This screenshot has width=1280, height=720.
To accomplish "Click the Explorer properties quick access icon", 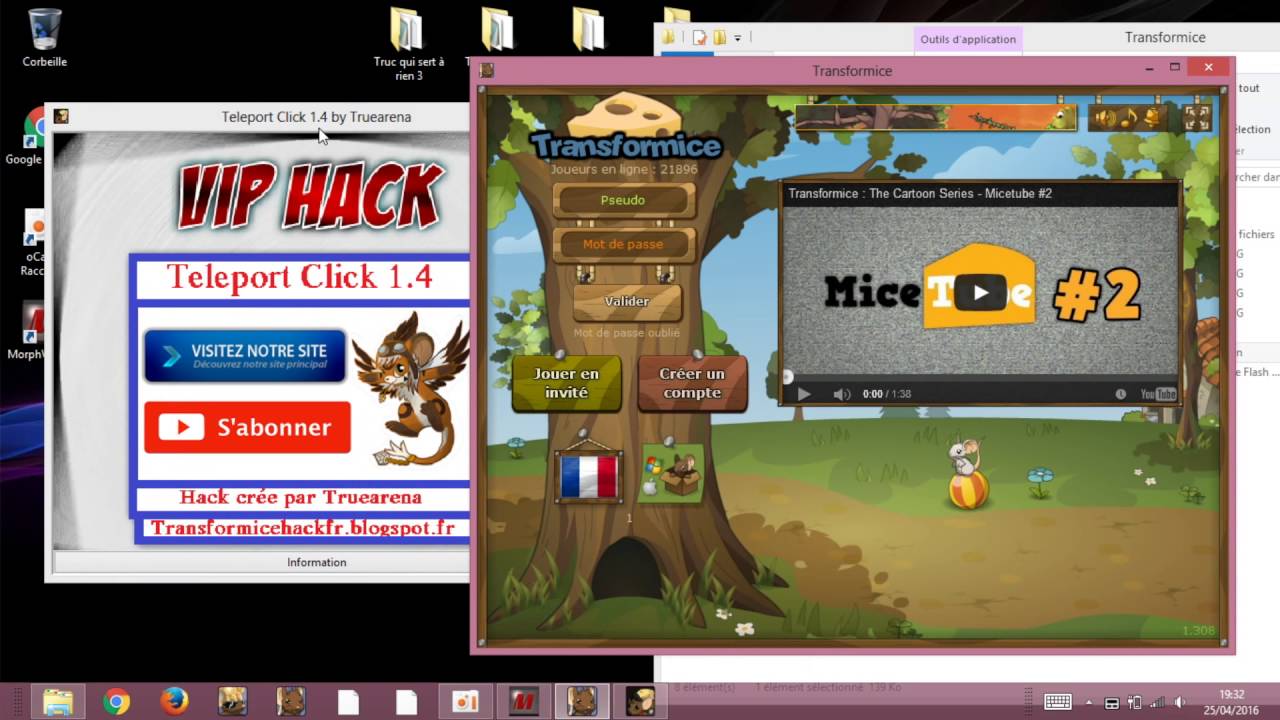I will (x=699, y=38).
